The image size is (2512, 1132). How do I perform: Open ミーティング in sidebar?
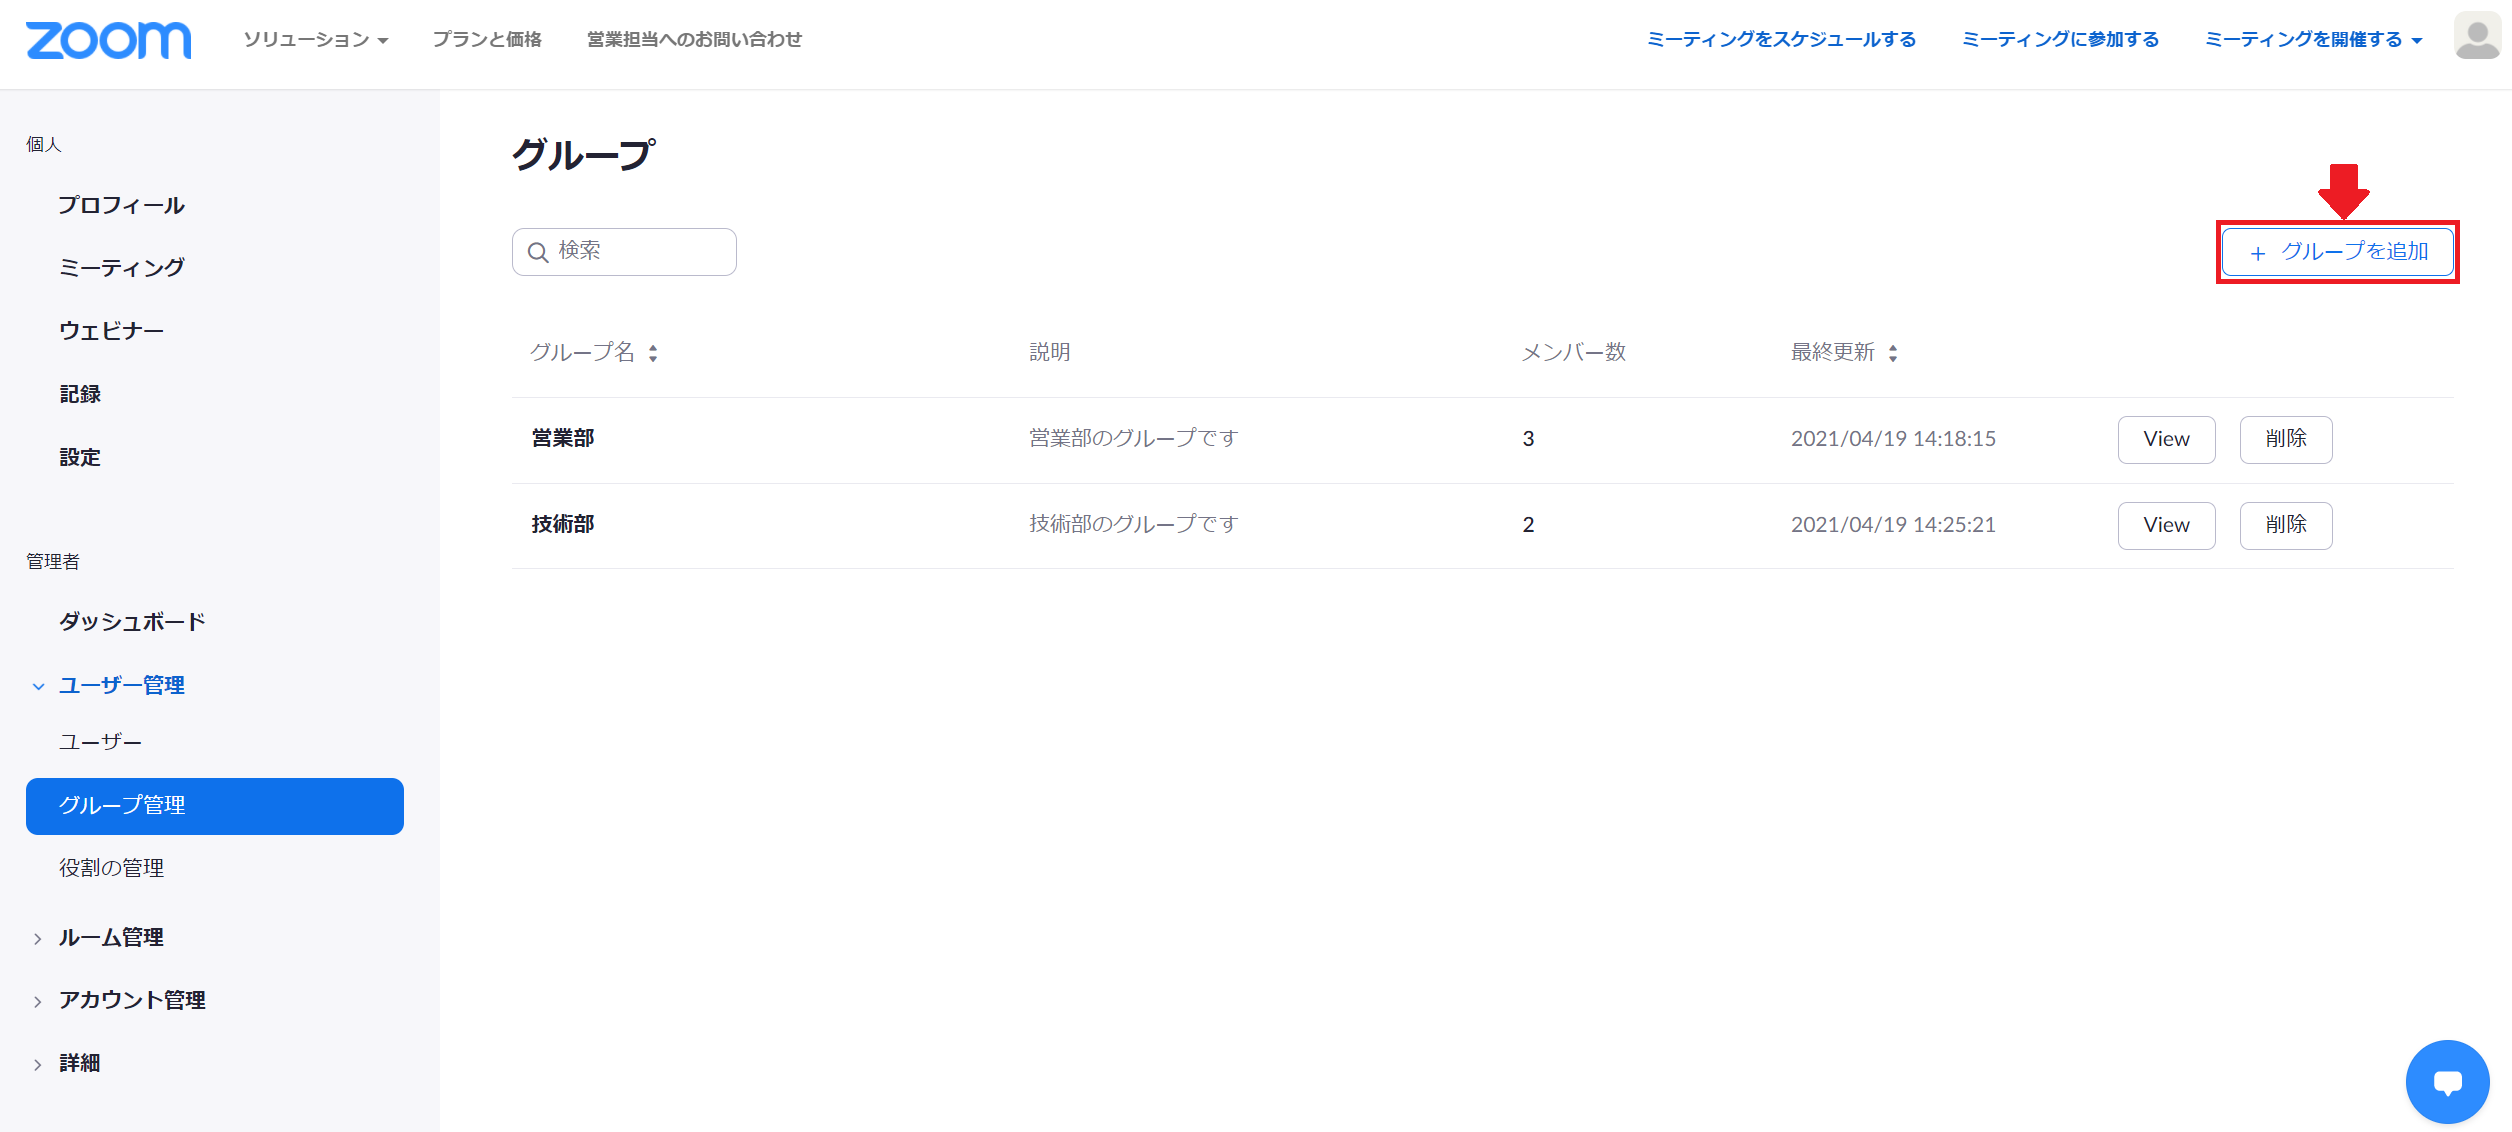click(121, 267)
